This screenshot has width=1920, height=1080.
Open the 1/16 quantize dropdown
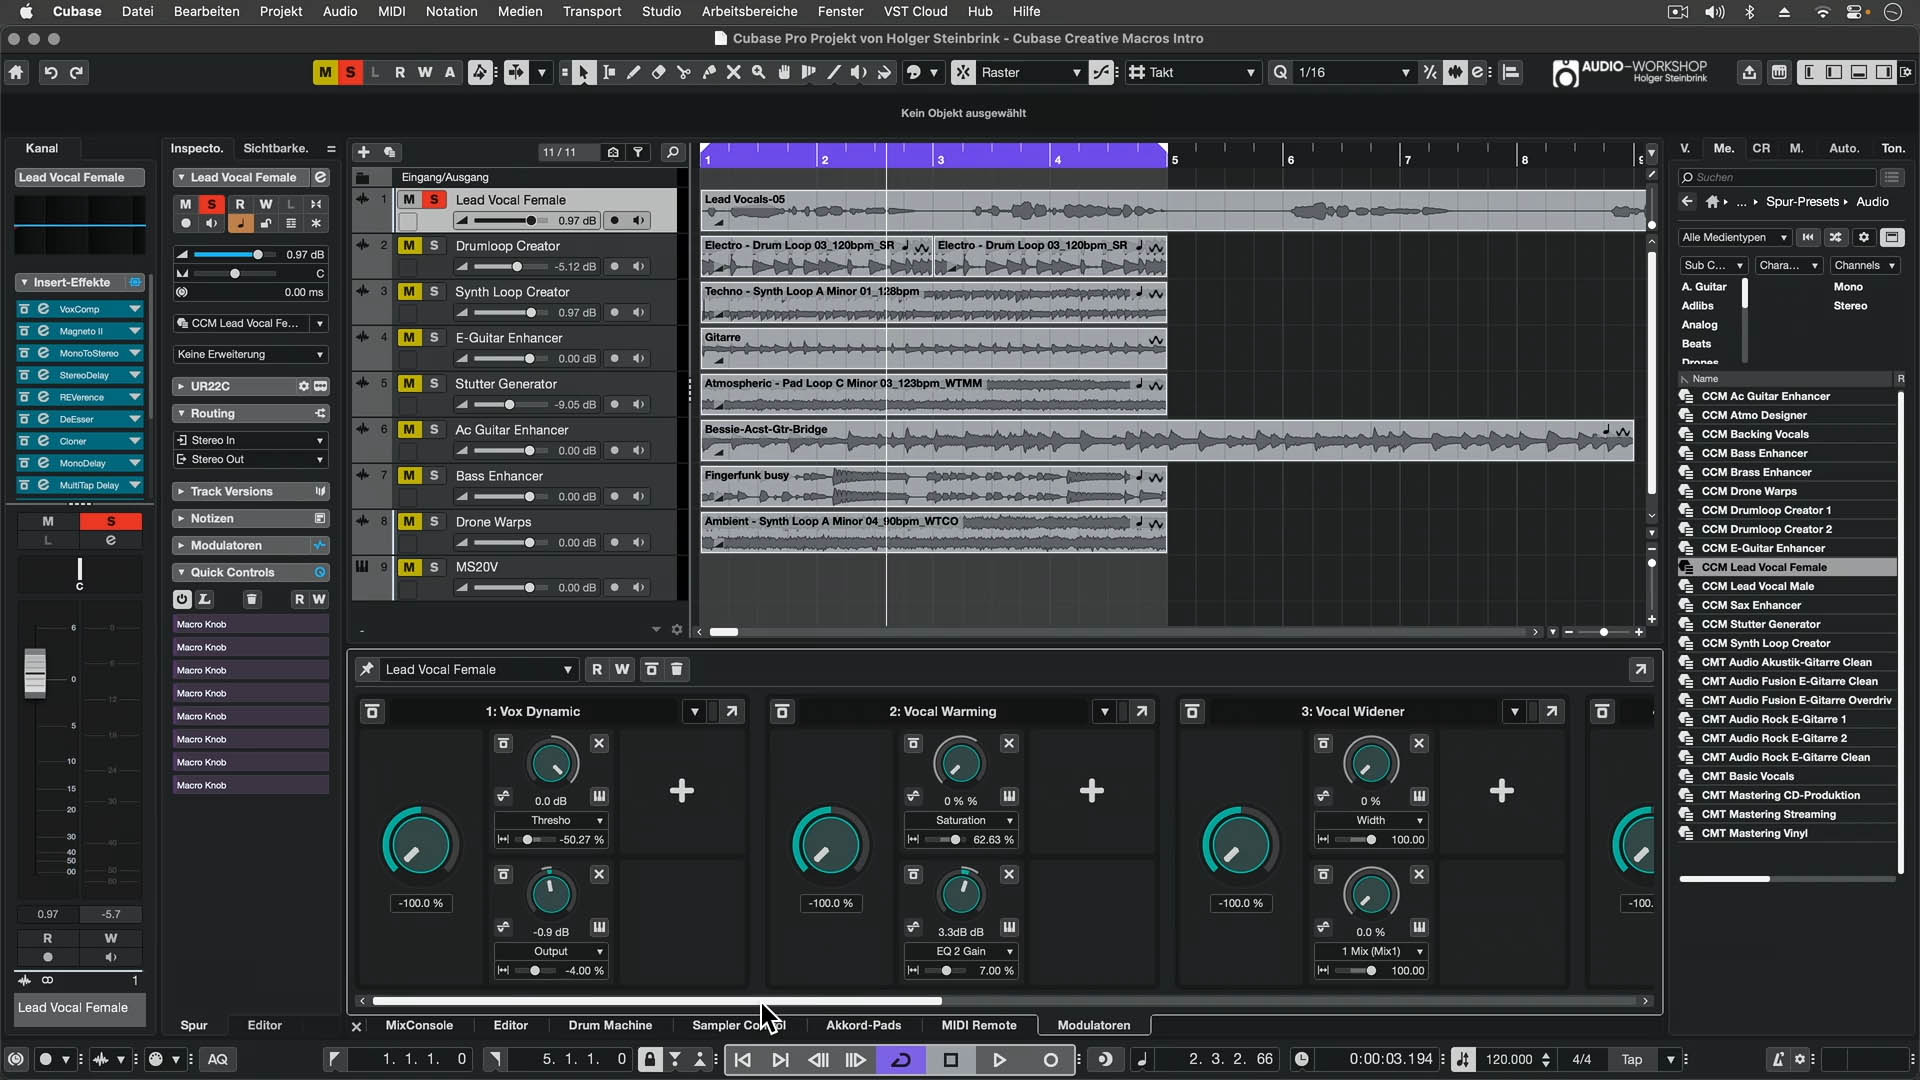1354,72
